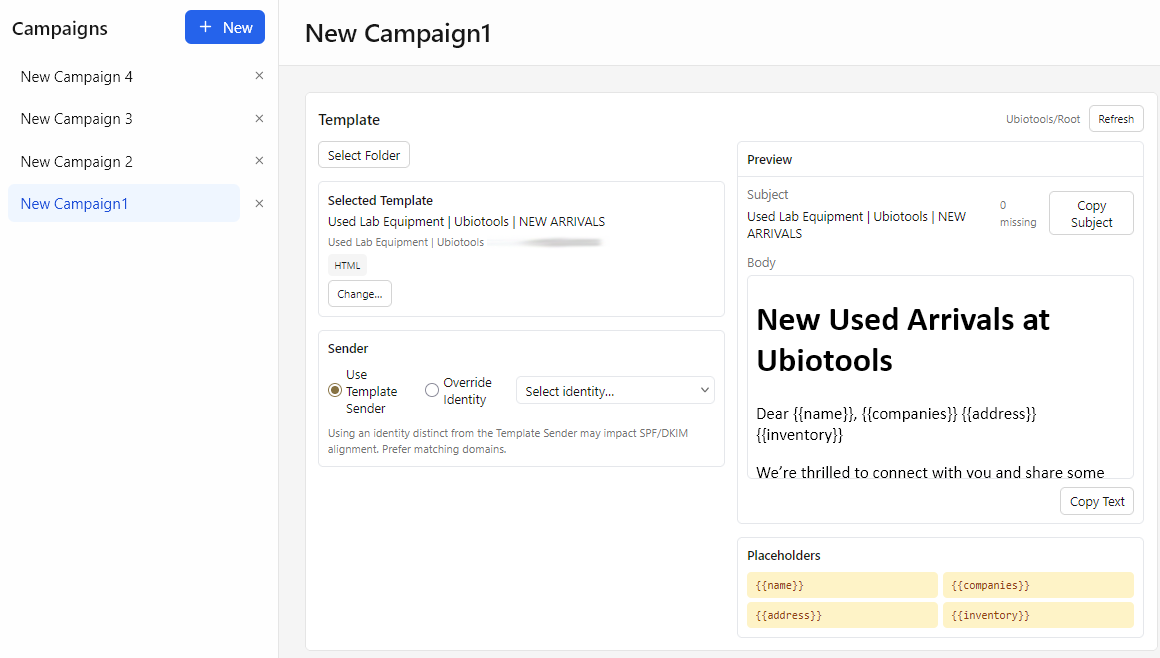This screenshot has width=1160, height=658.
Task: Open the Select identity dropdown
Action: click(615, 391)
